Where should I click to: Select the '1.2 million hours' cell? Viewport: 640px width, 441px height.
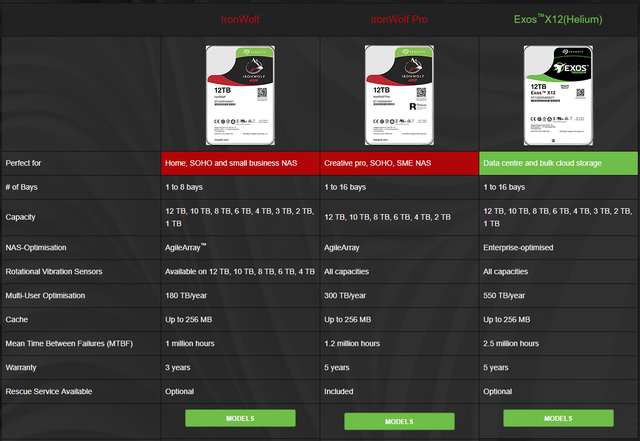(x=399, y=343)
